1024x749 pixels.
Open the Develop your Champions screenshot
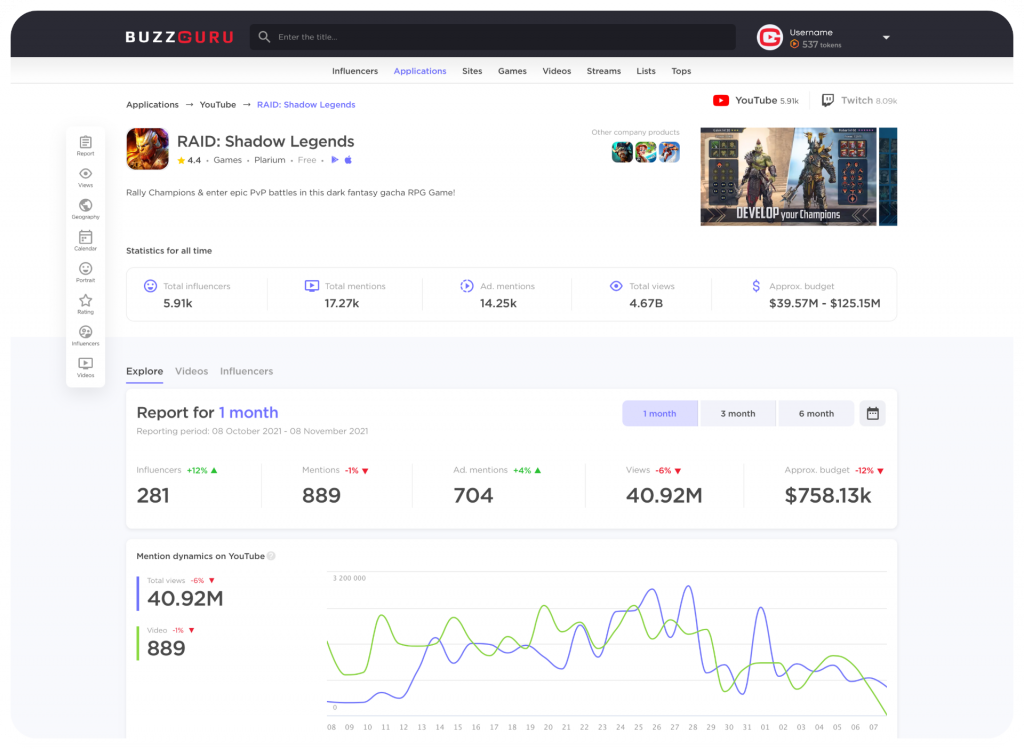[x=788, y=176]
